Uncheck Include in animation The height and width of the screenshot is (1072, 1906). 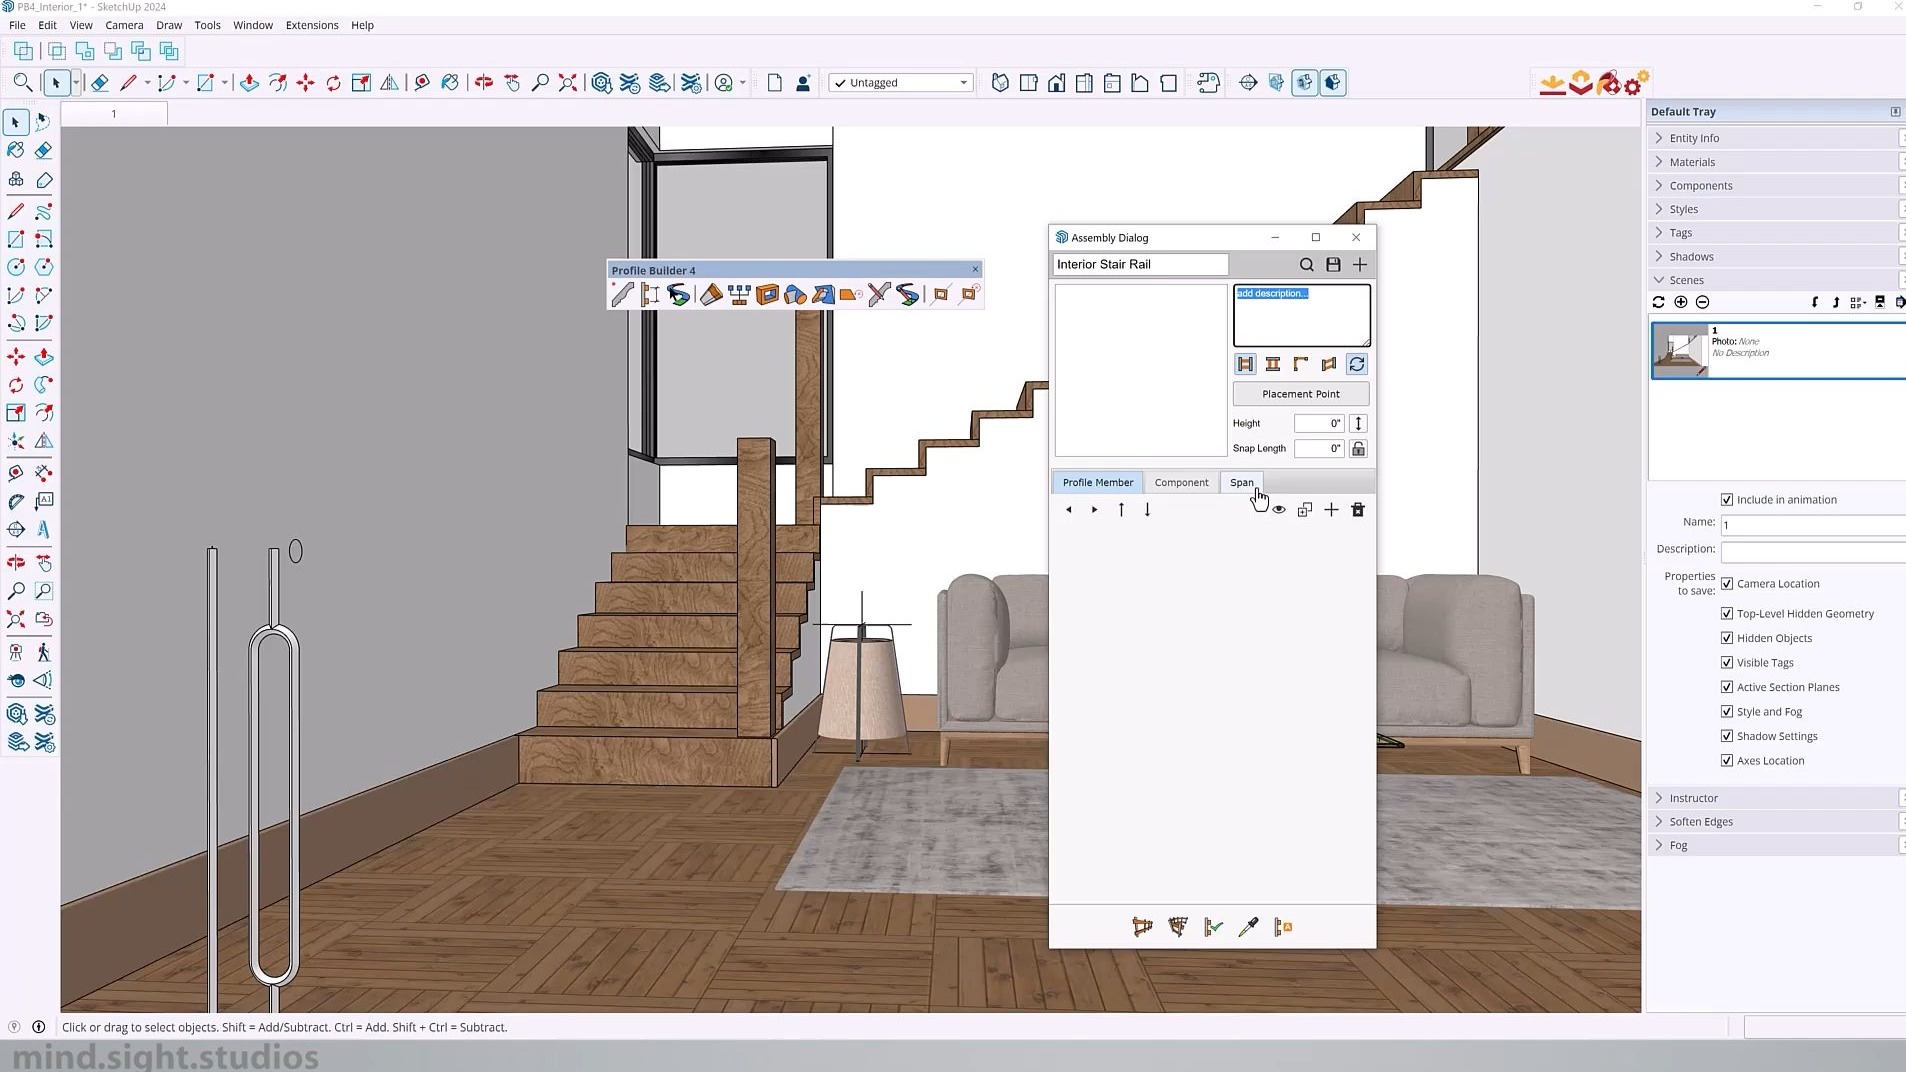1725,499
